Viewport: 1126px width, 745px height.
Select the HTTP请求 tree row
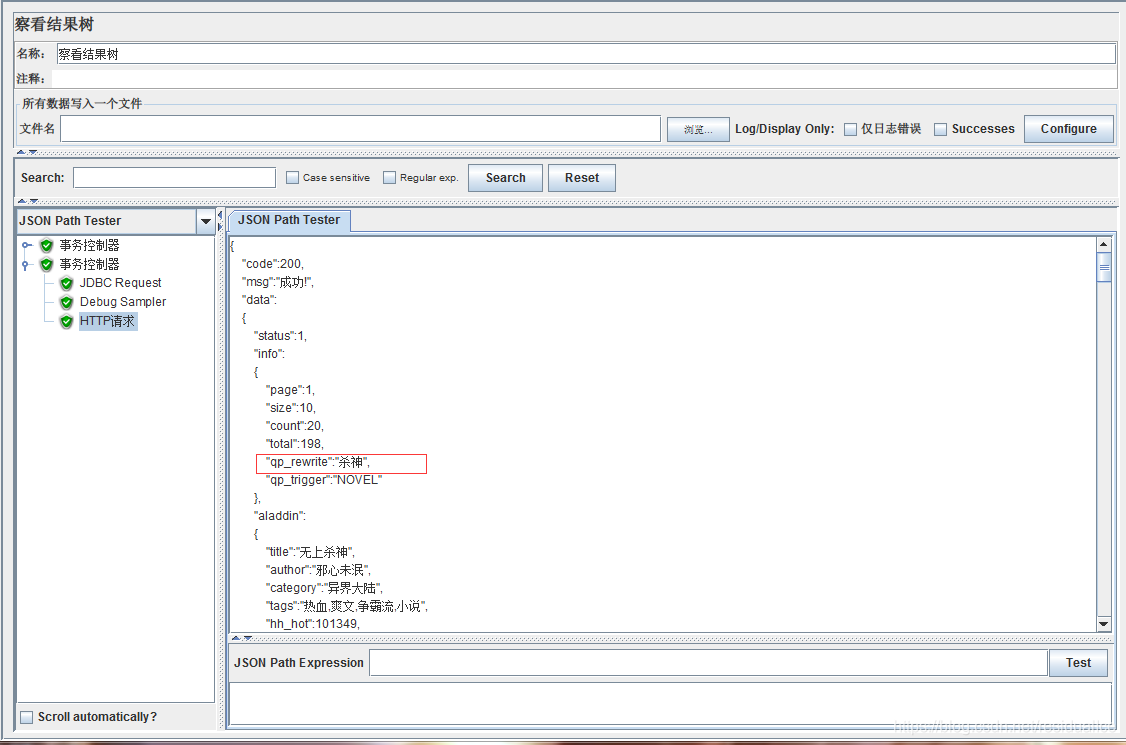[x=107, y=321]
